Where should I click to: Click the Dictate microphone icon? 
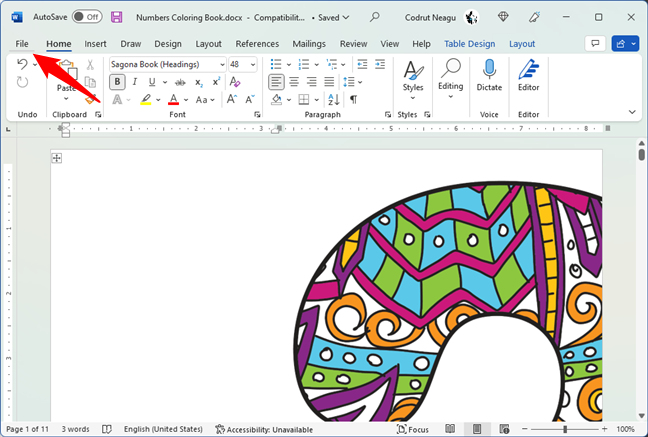(x=489, y=69)
